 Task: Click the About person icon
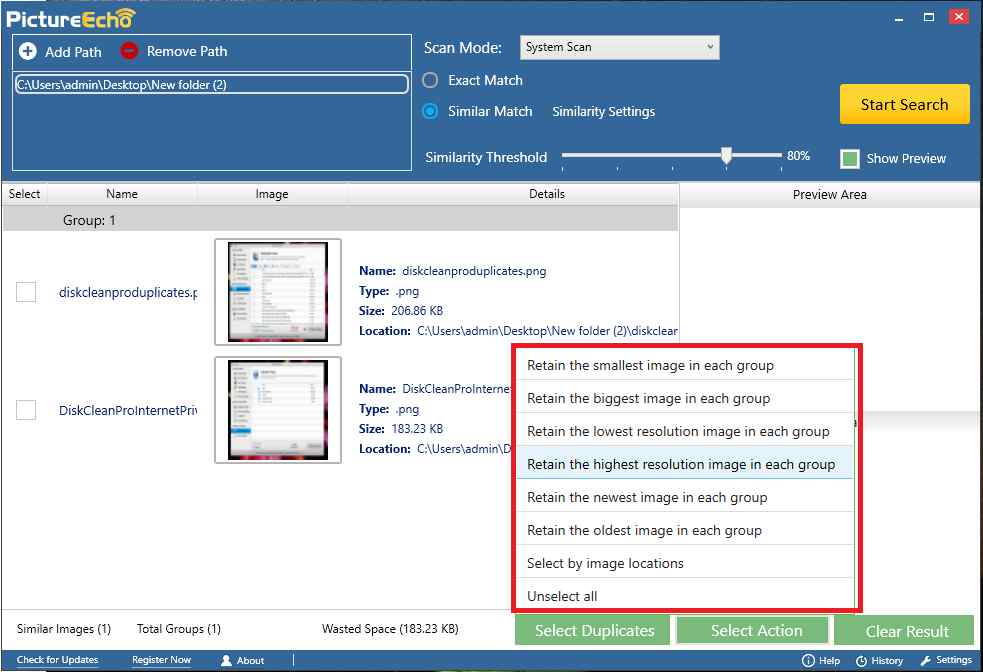pyautogui.click(x=226, y=660)
